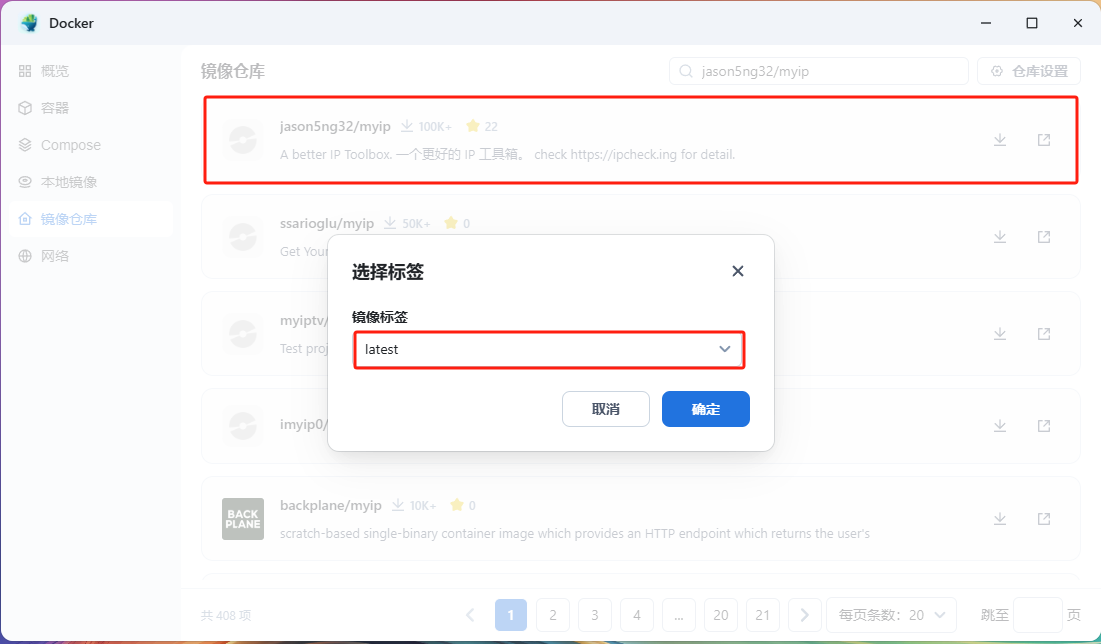Go to page 4 in pagination
The width and height of the screenshot is (1101, 644).
click(x=637, y=615)
